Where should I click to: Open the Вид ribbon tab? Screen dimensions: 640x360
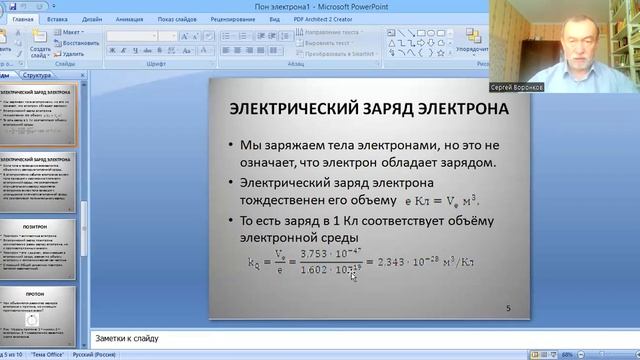[275, 19]
